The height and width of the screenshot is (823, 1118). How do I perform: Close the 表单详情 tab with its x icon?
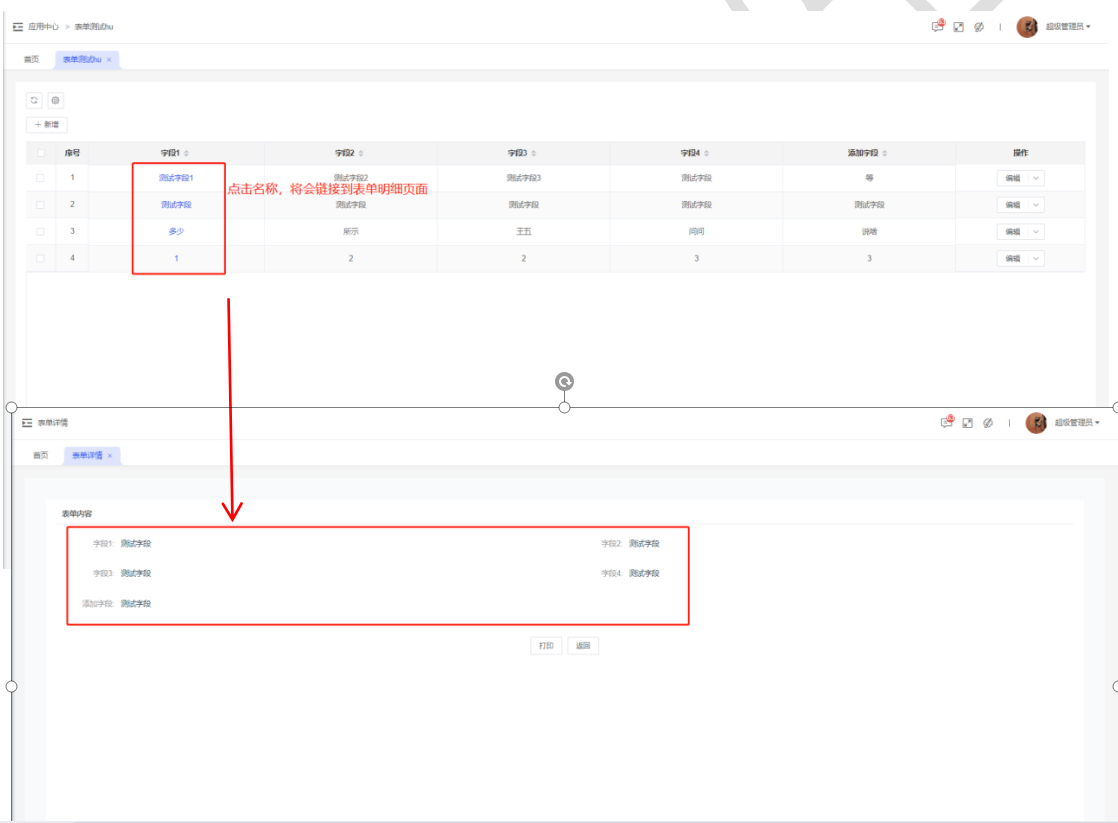click(x=110, y=456)
